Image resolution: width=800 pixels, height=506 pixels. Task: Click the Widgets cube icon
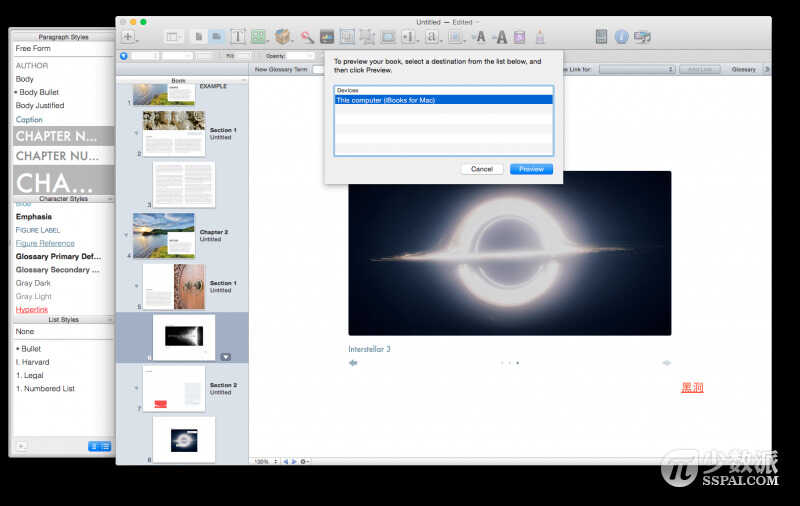283,37
